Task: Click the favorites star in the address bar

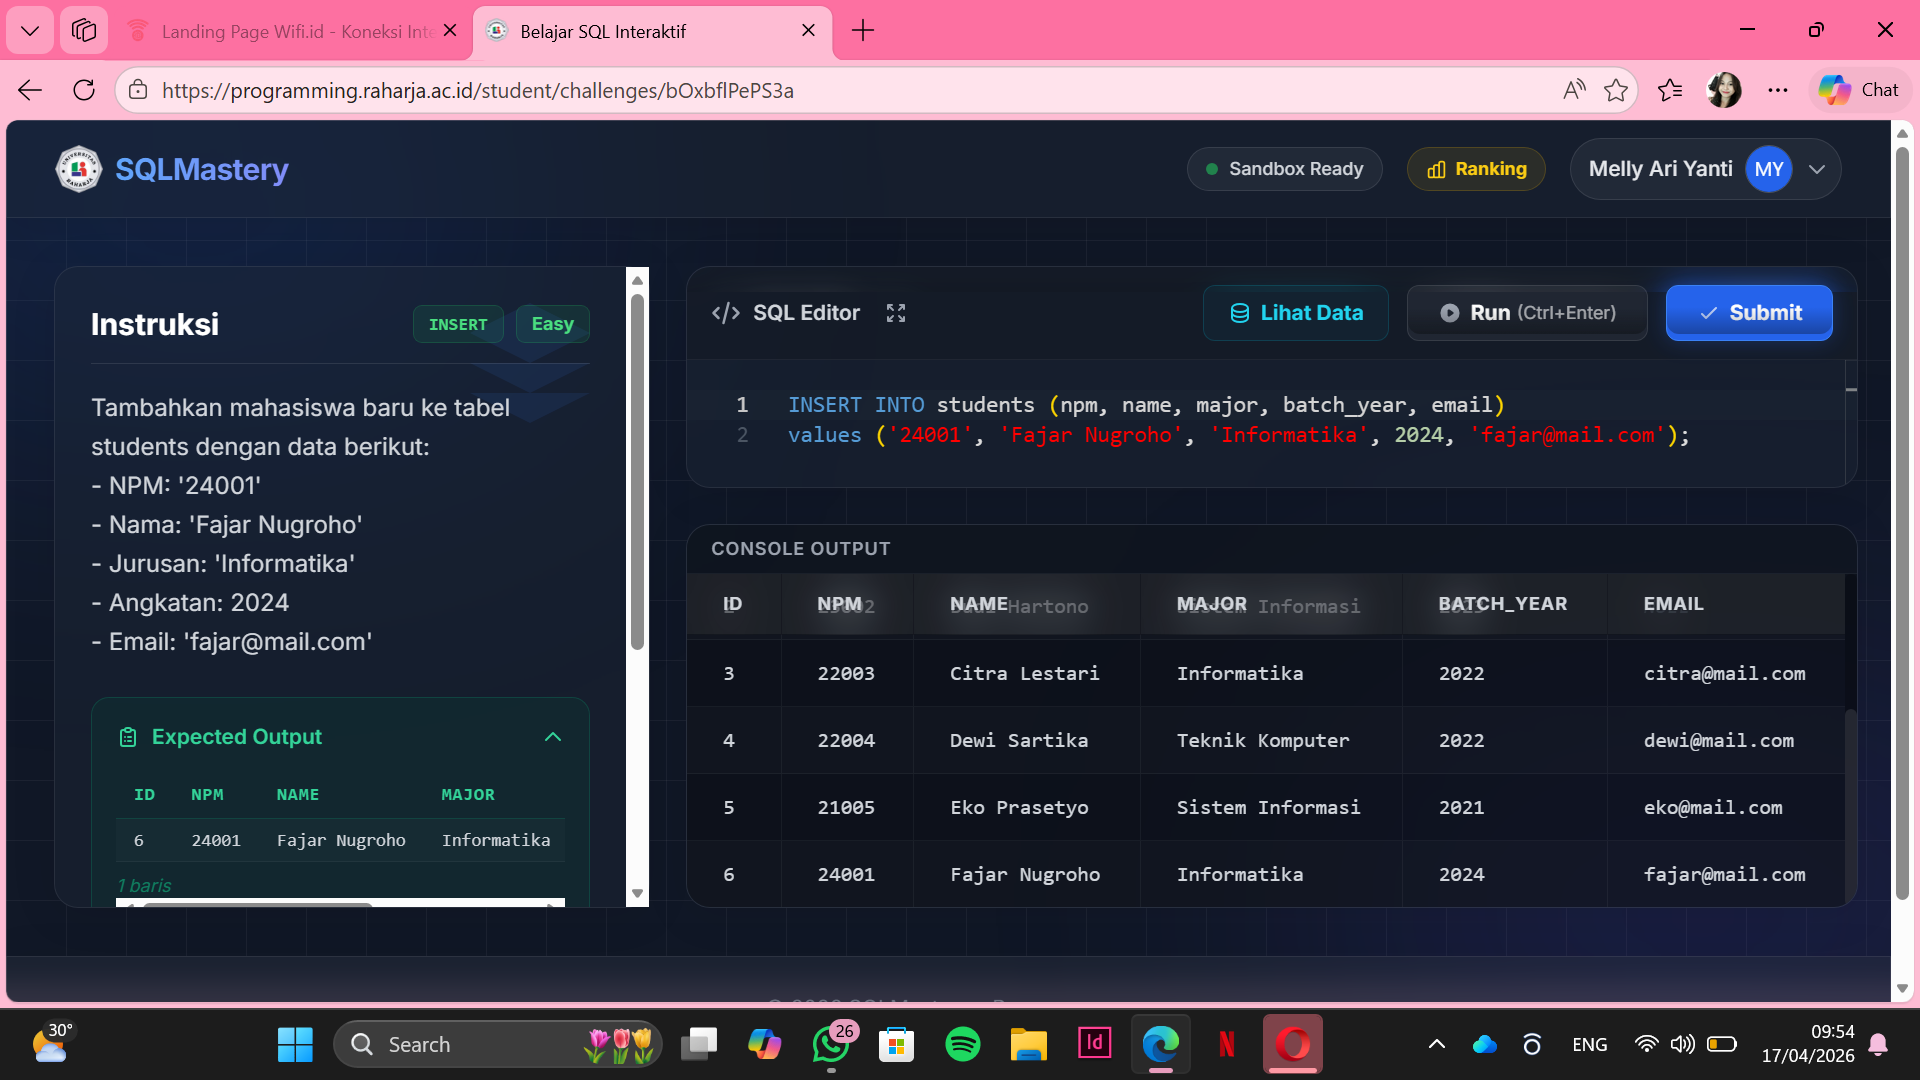Action: (x=1615, y=90)
